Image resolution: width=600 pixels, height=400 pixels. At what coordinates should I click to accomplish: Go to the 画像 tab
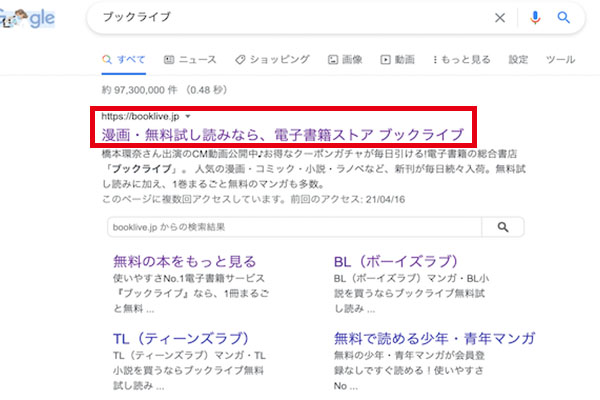[x=345, y=60]
